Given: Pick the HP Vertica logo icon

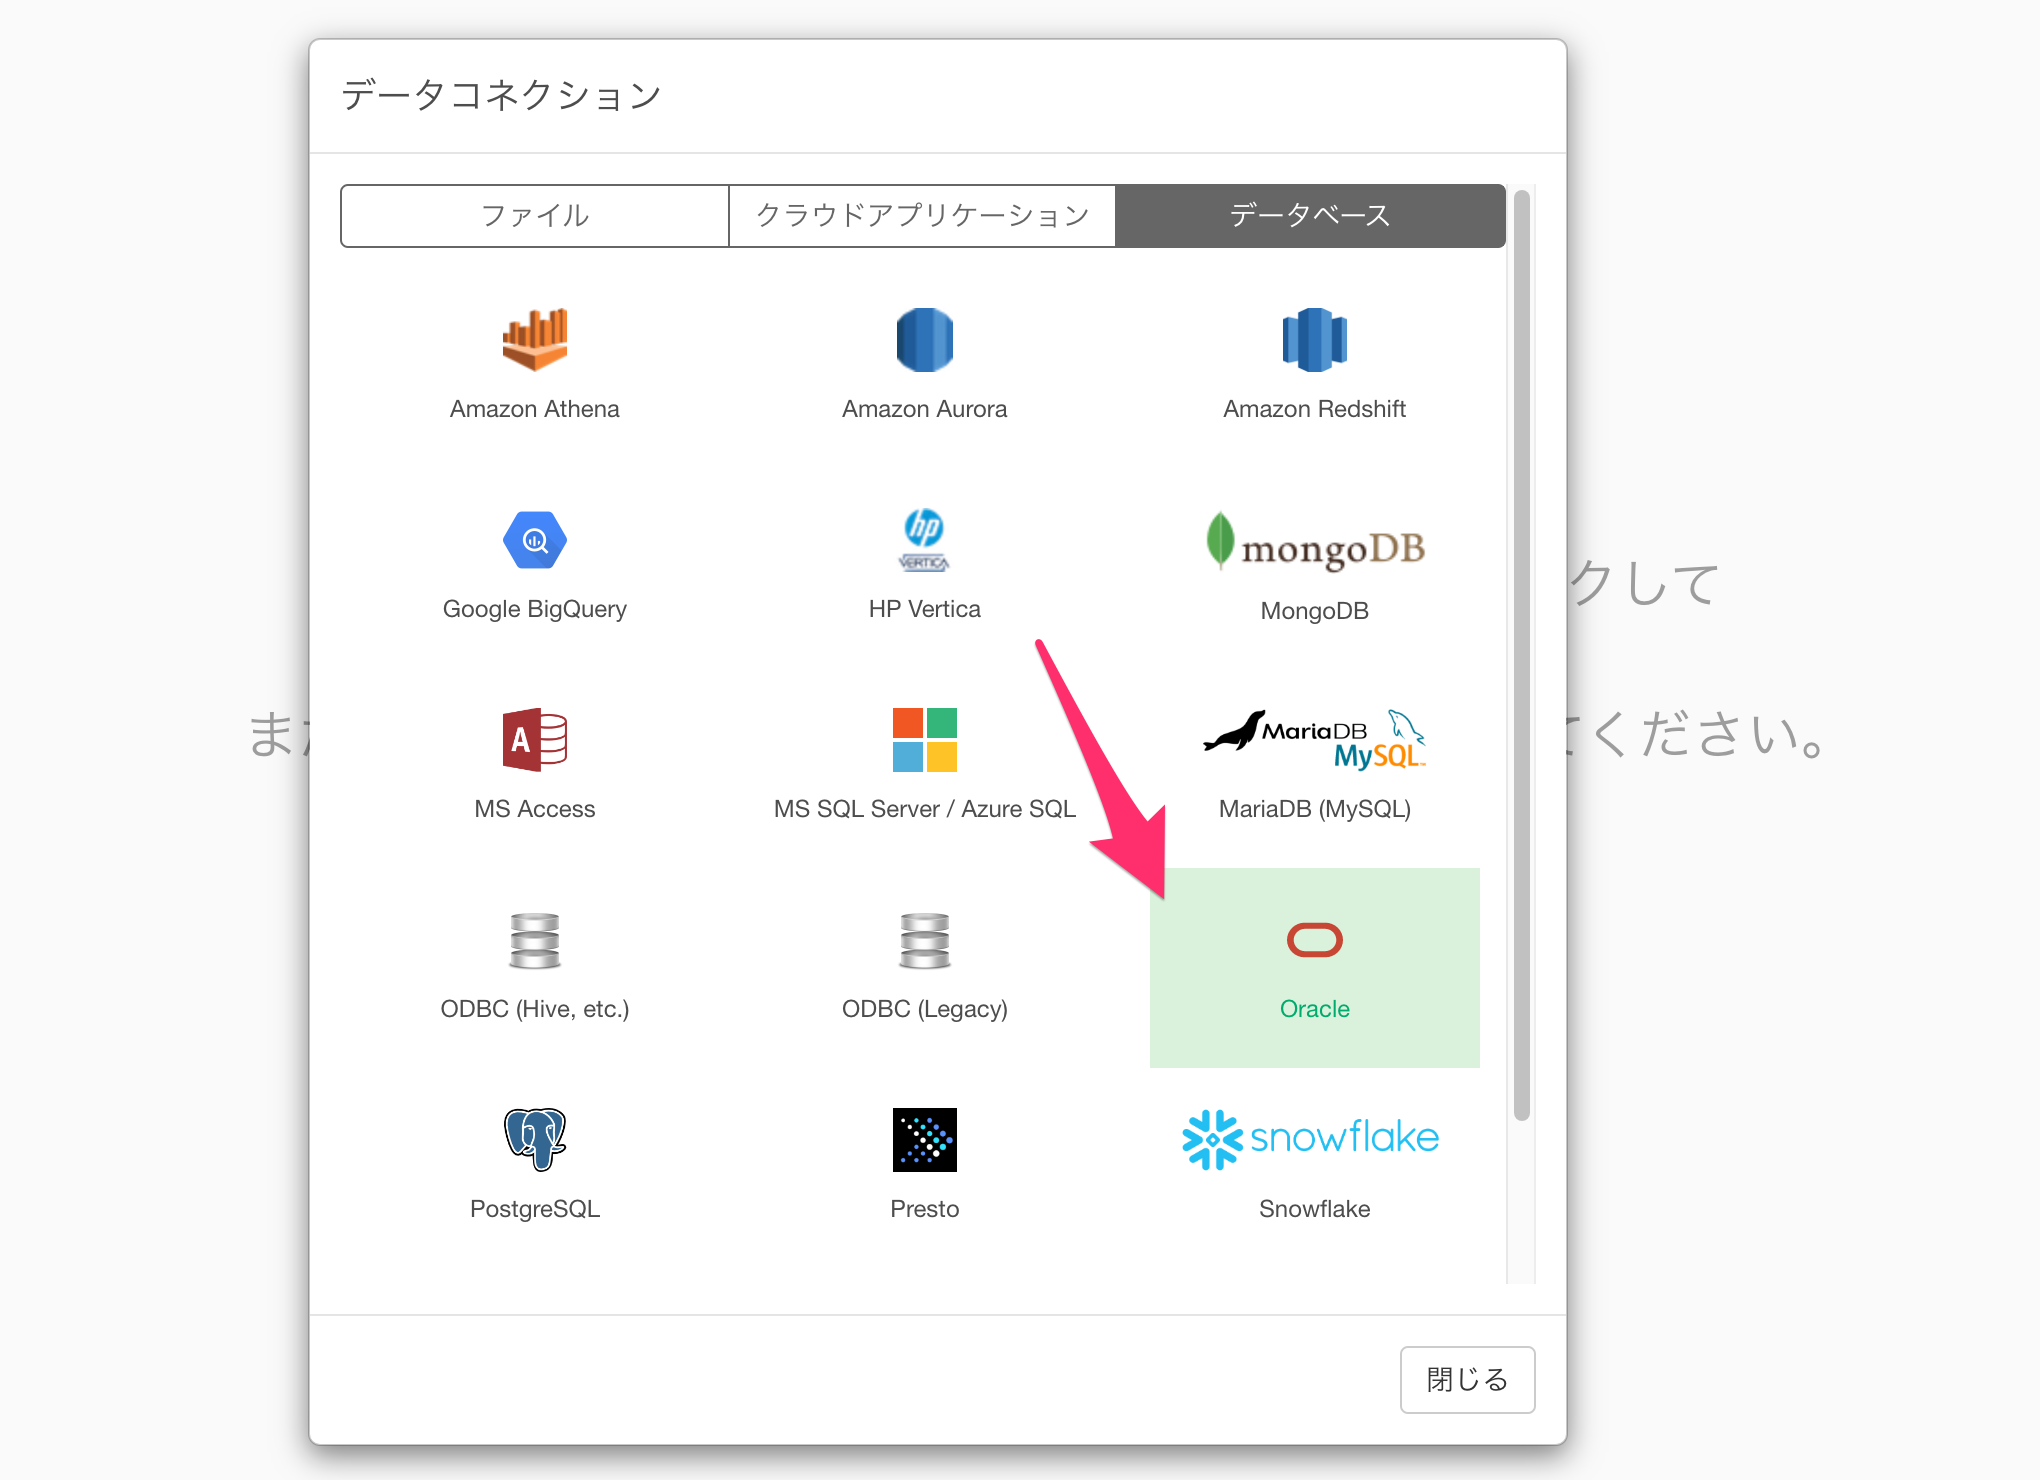Looking at the screenshot, I should (x=925, y=540).
